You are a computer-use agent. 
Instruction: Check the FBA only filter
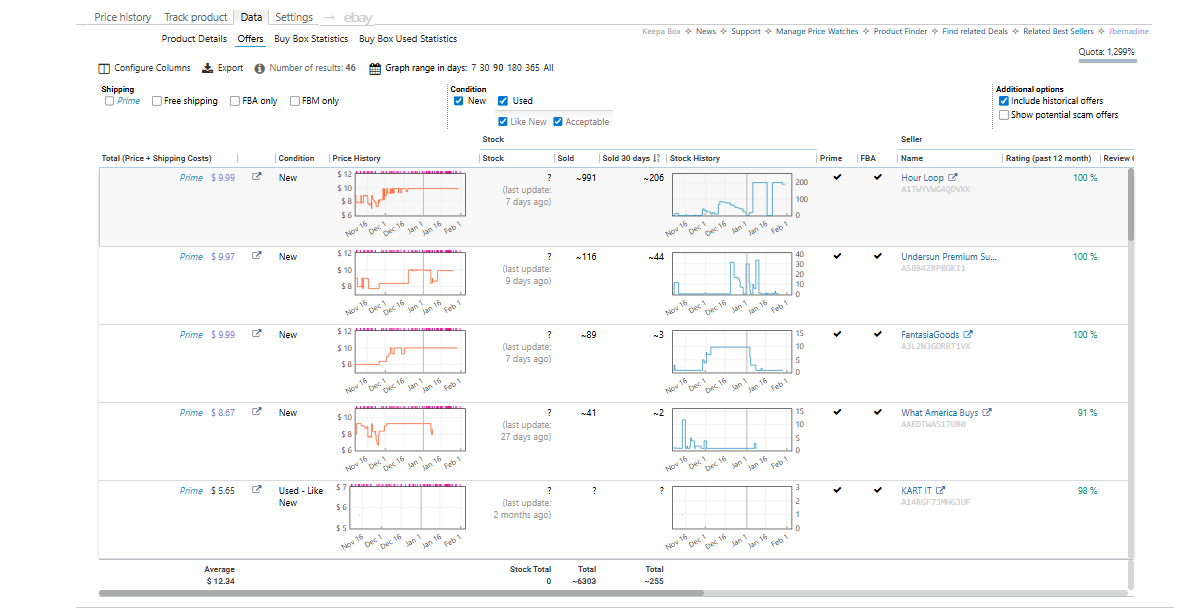pyautogui.click(x=235, y=101)
